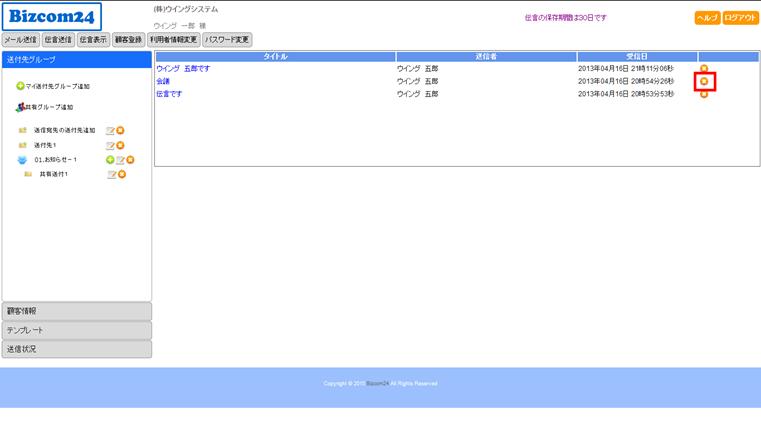Click the ヘルプ button
This screenshot has height=443, width=761.
(706, 18)
